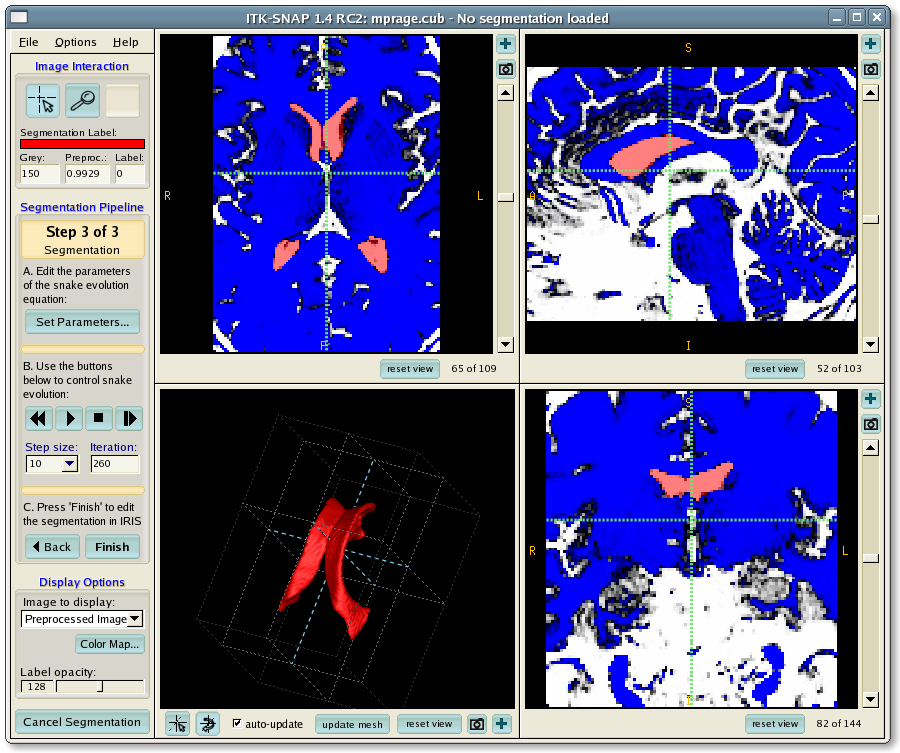Viewport: 900px width, 753px height.
Task: Take a snapshot of the 3D view
Action: click(x=478, y=723)
